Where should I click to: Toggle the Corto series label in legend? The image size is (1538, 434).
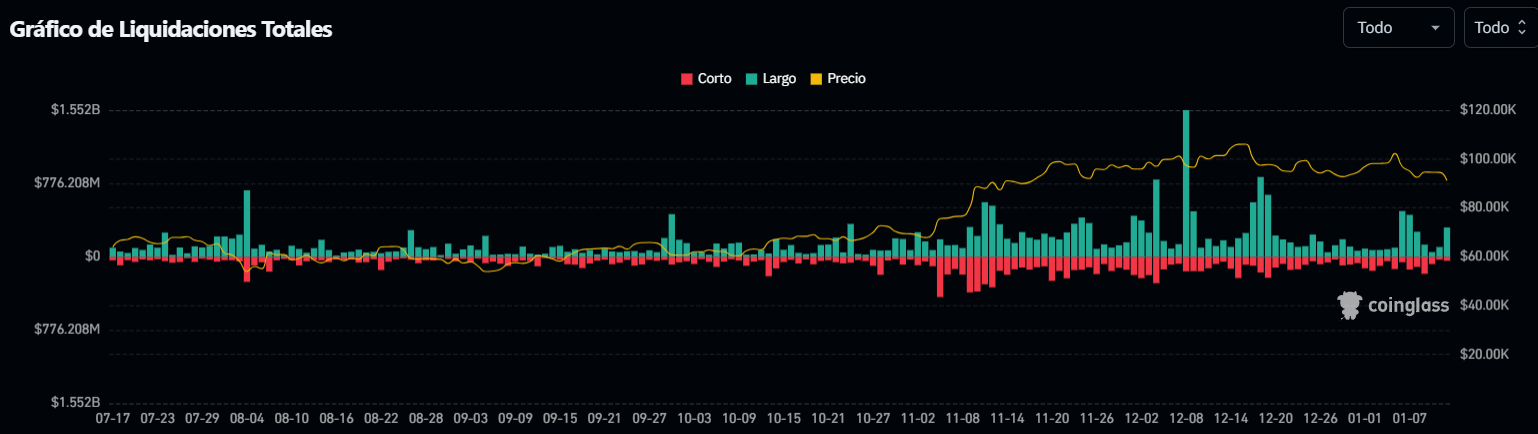[x=714, y=79]
